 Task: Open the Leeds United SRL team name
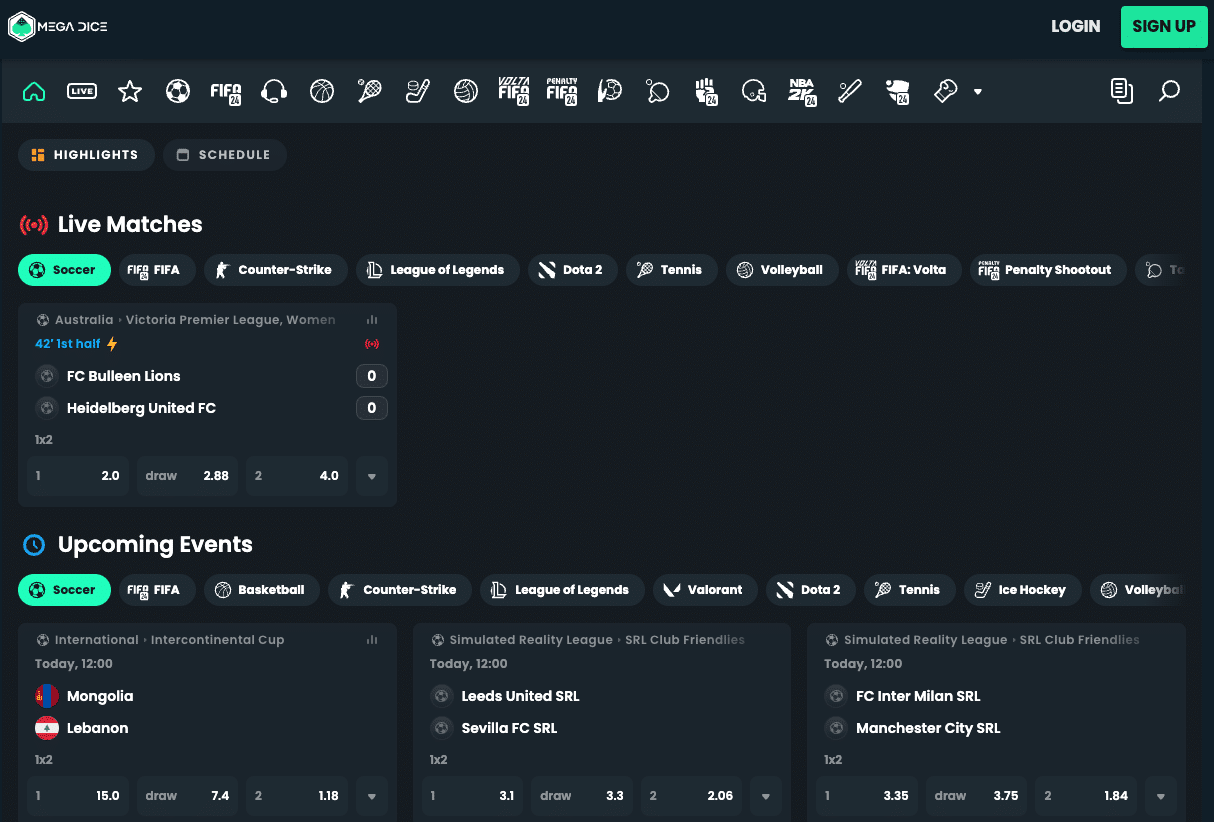coord(520,696)
